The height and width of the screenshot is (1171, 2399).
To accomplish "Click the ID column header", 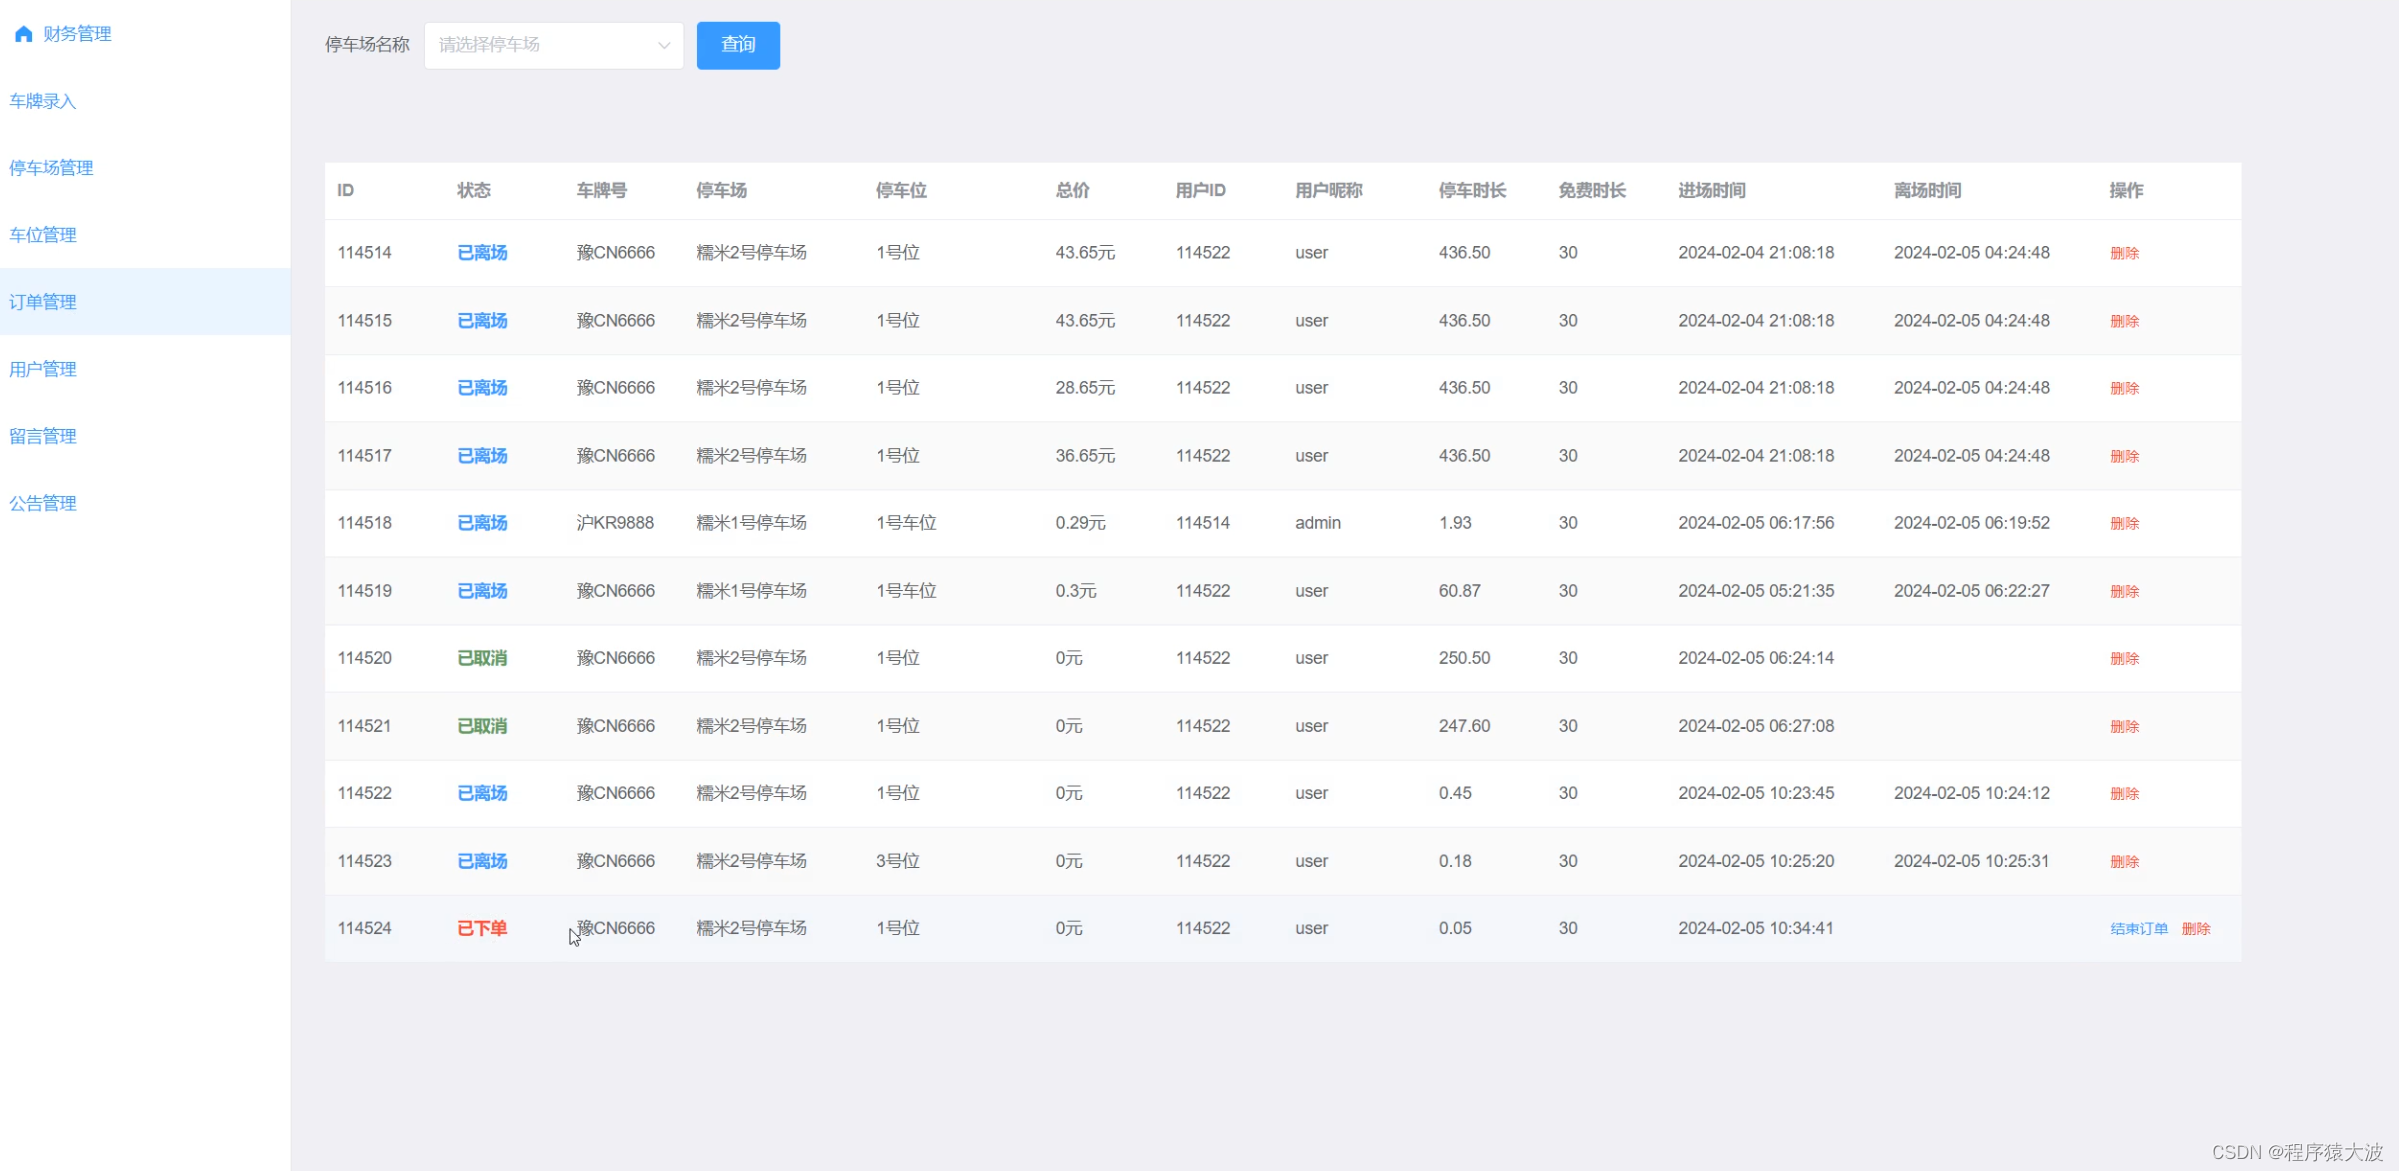I will point(345,190).
